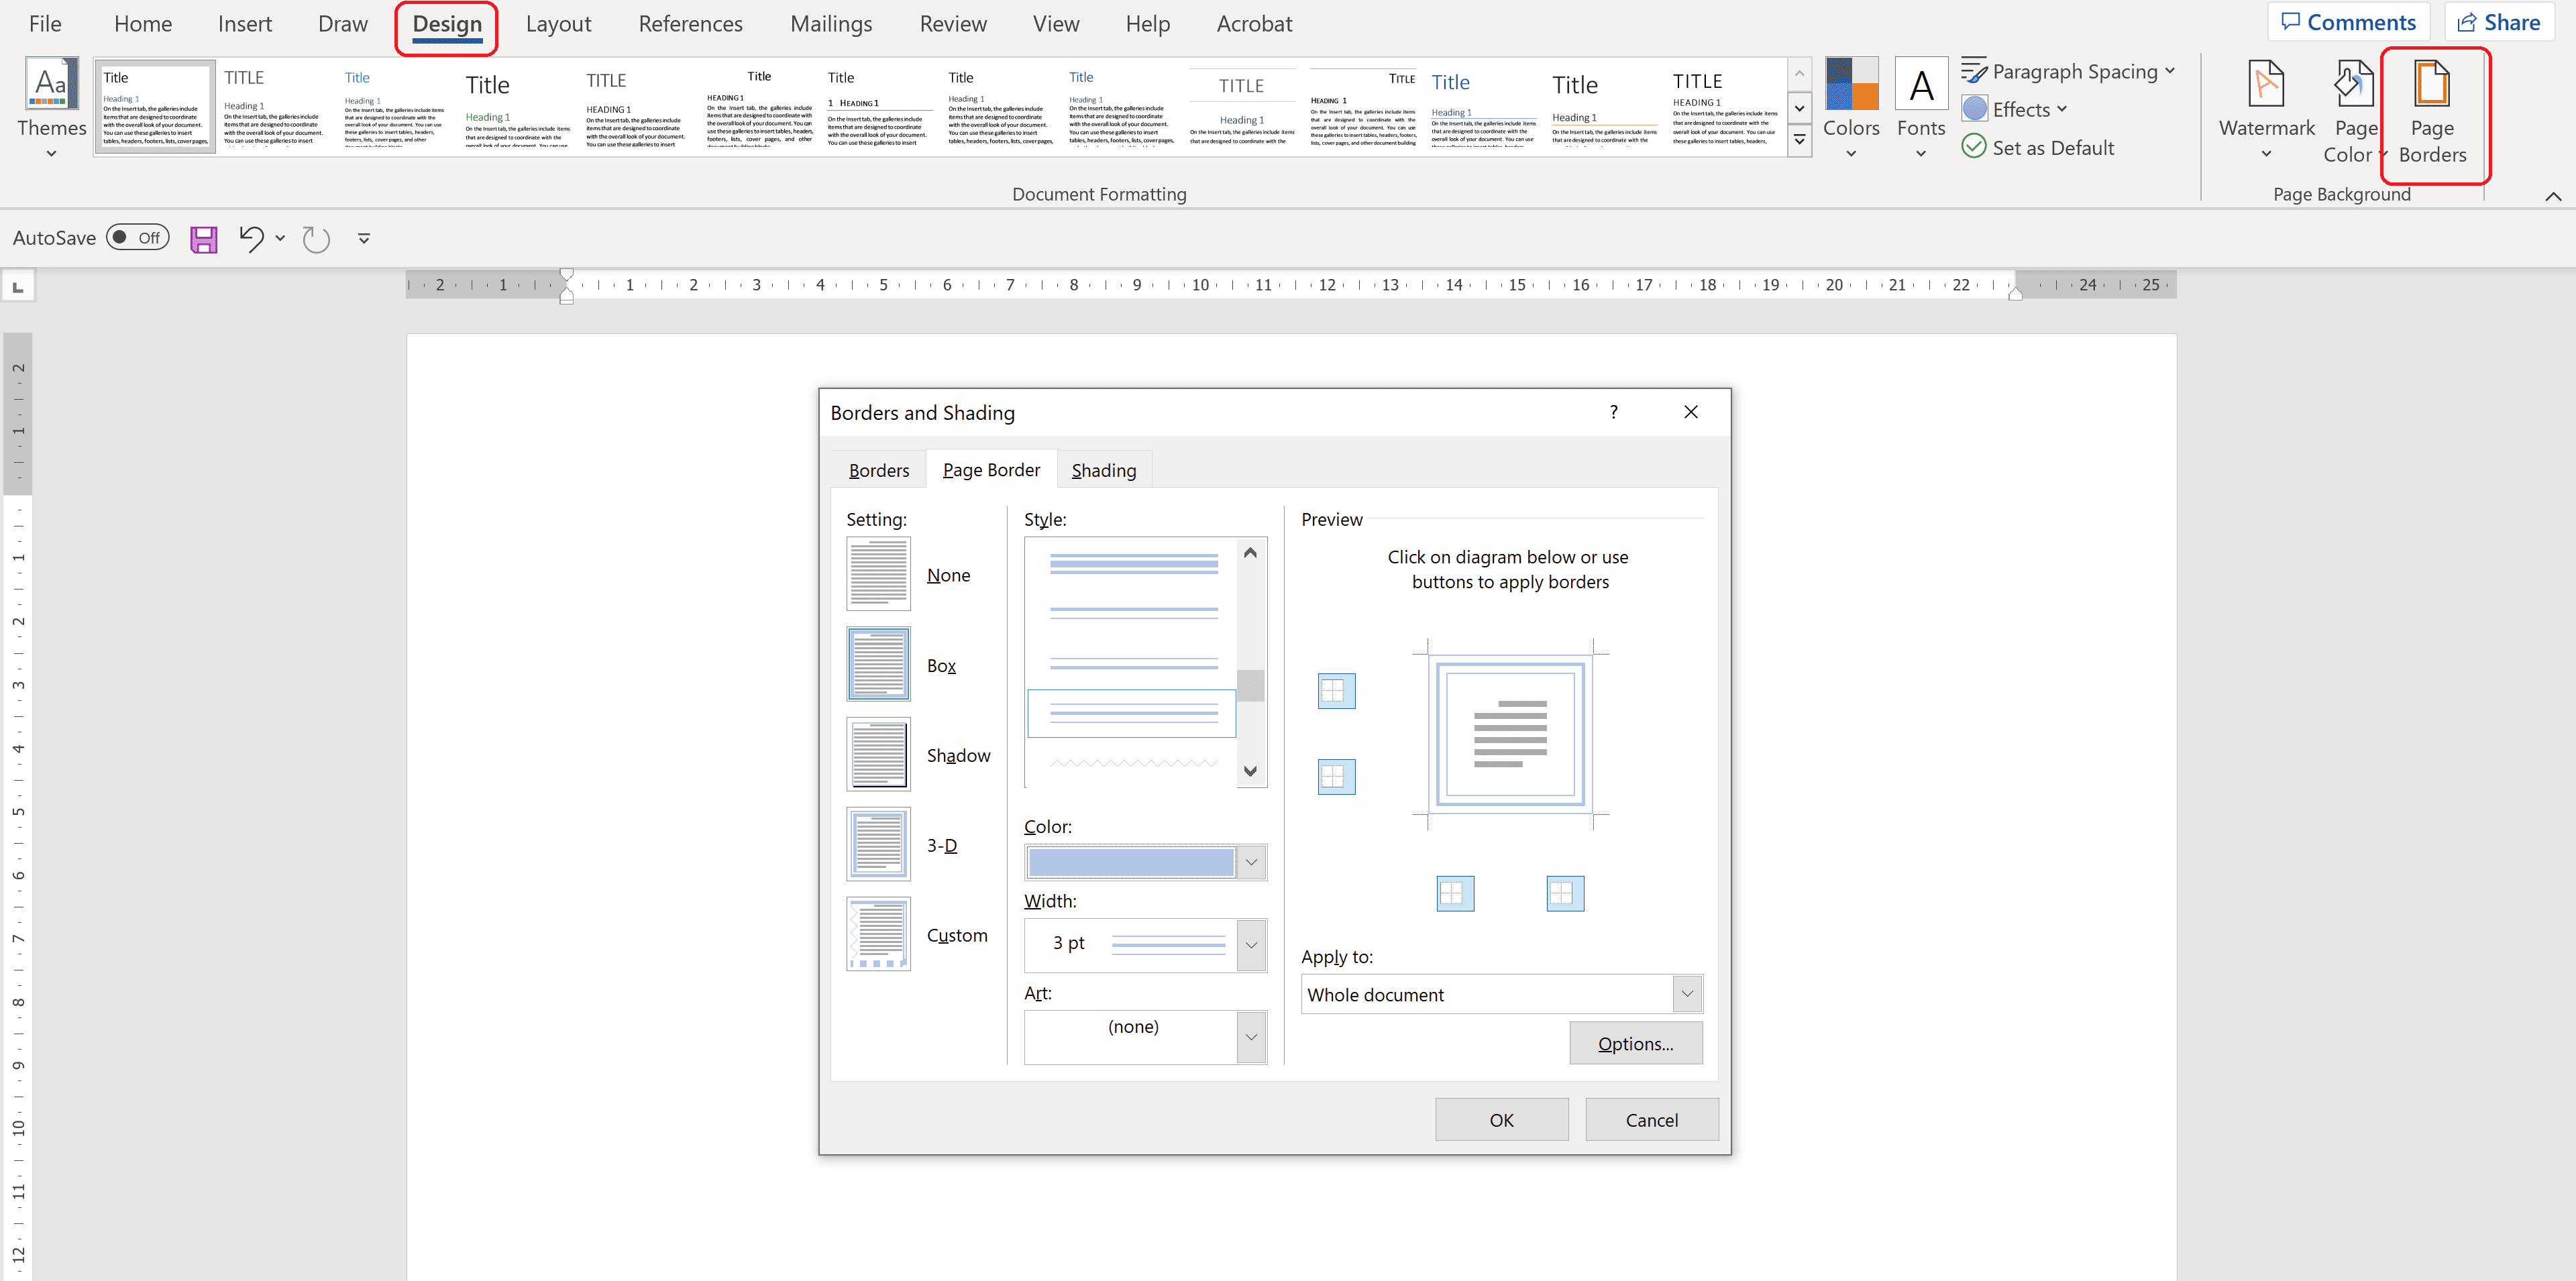
Task: Open Page Borders tool
Action: [x=2431, y=111]
